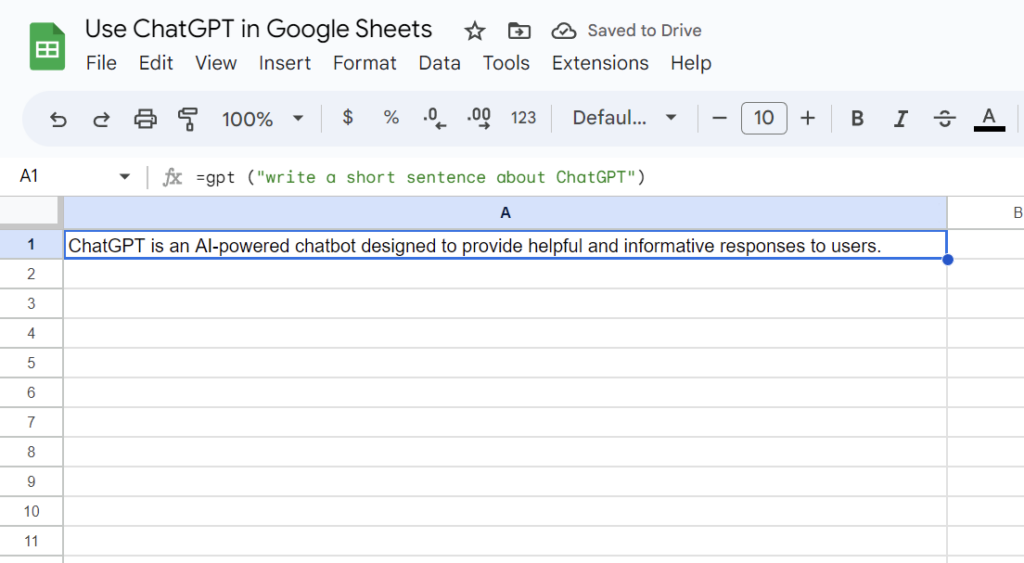
Task: Click the Redo arrow icon
Action: [101, 119]
